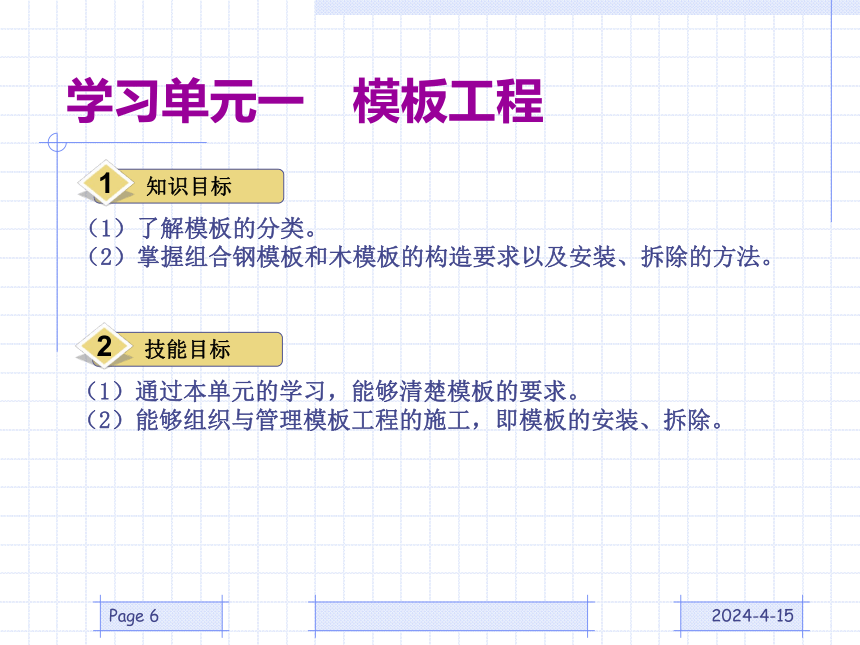Click the 2024-4-15 date footer box
Viewport: 860px width, 645px height.
pos(742,616)
